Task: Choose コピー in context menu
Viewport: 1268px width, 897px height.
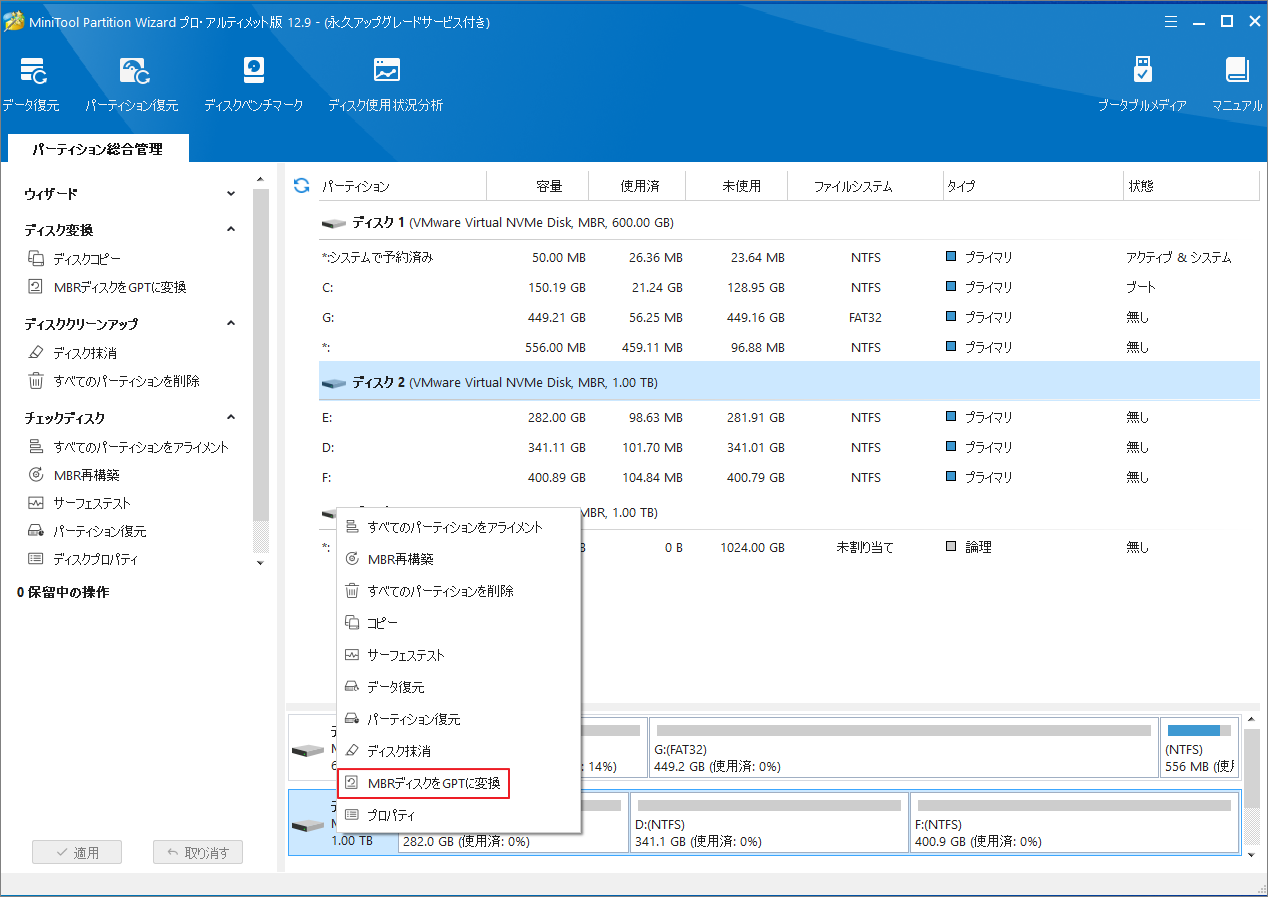Action: 459,623
